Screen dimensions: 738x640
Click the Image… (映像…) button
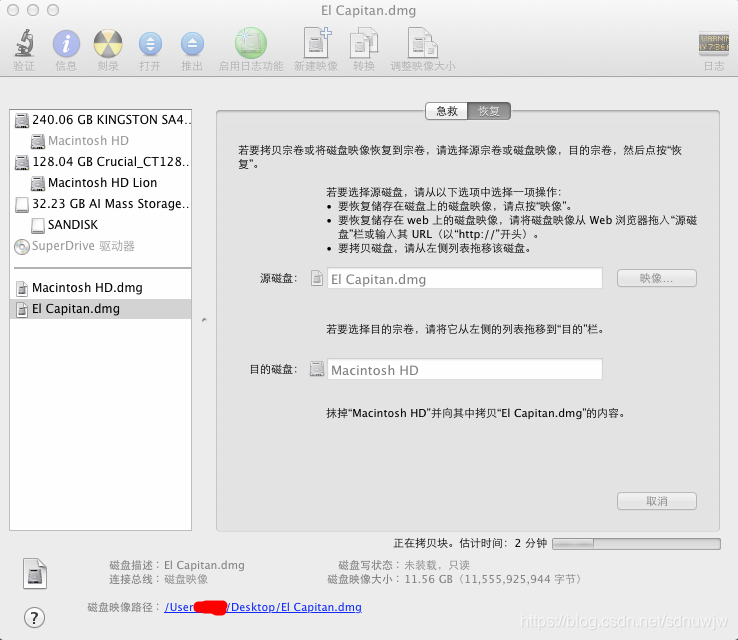pos(657,278)
